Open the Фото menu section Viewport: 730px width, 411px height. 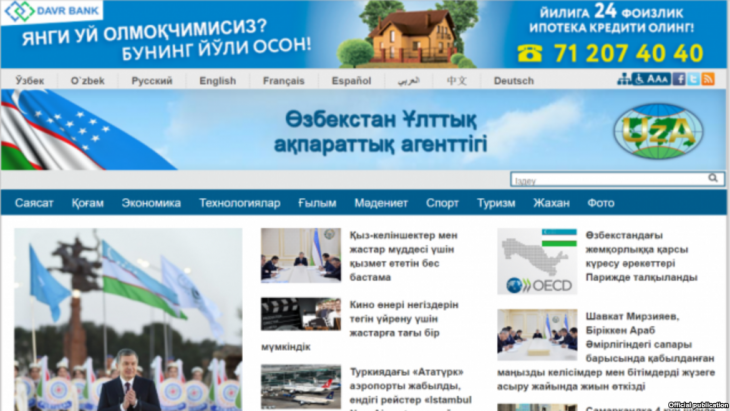[601, 203]
